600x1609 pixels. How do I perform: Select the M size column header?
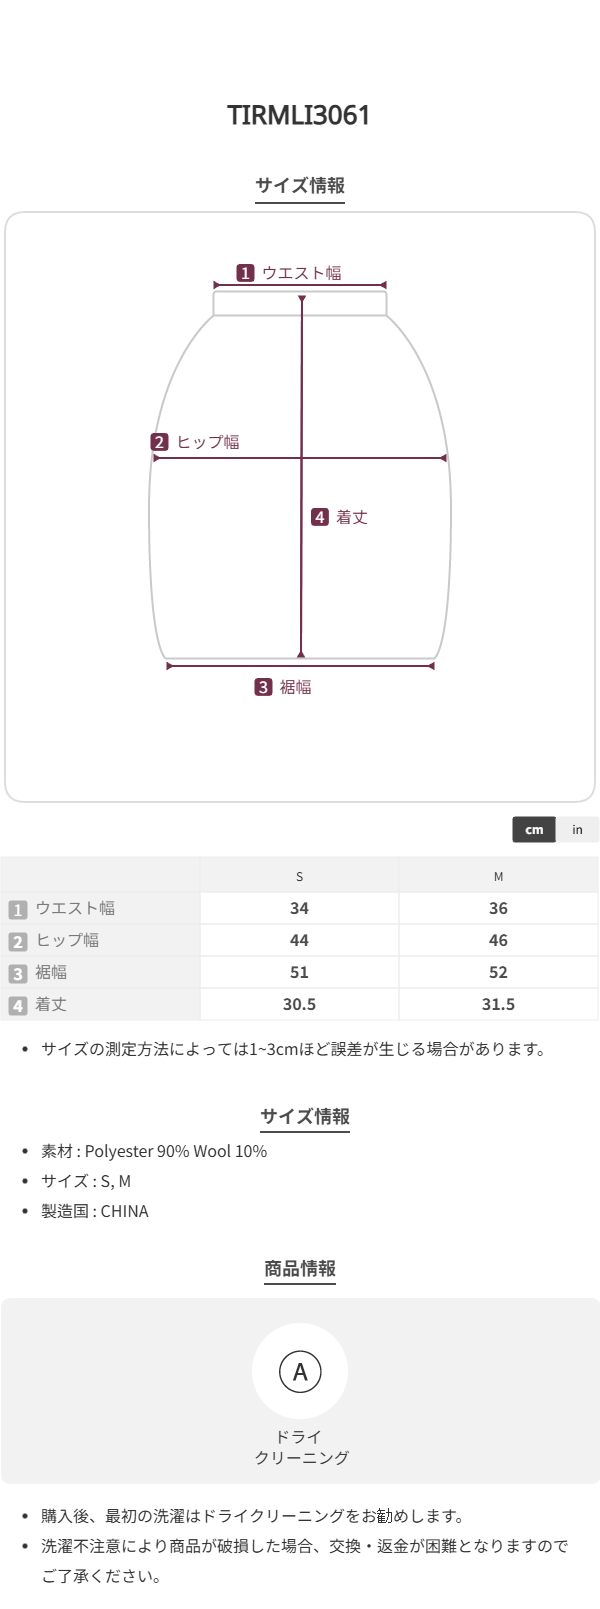click(498, 877)
